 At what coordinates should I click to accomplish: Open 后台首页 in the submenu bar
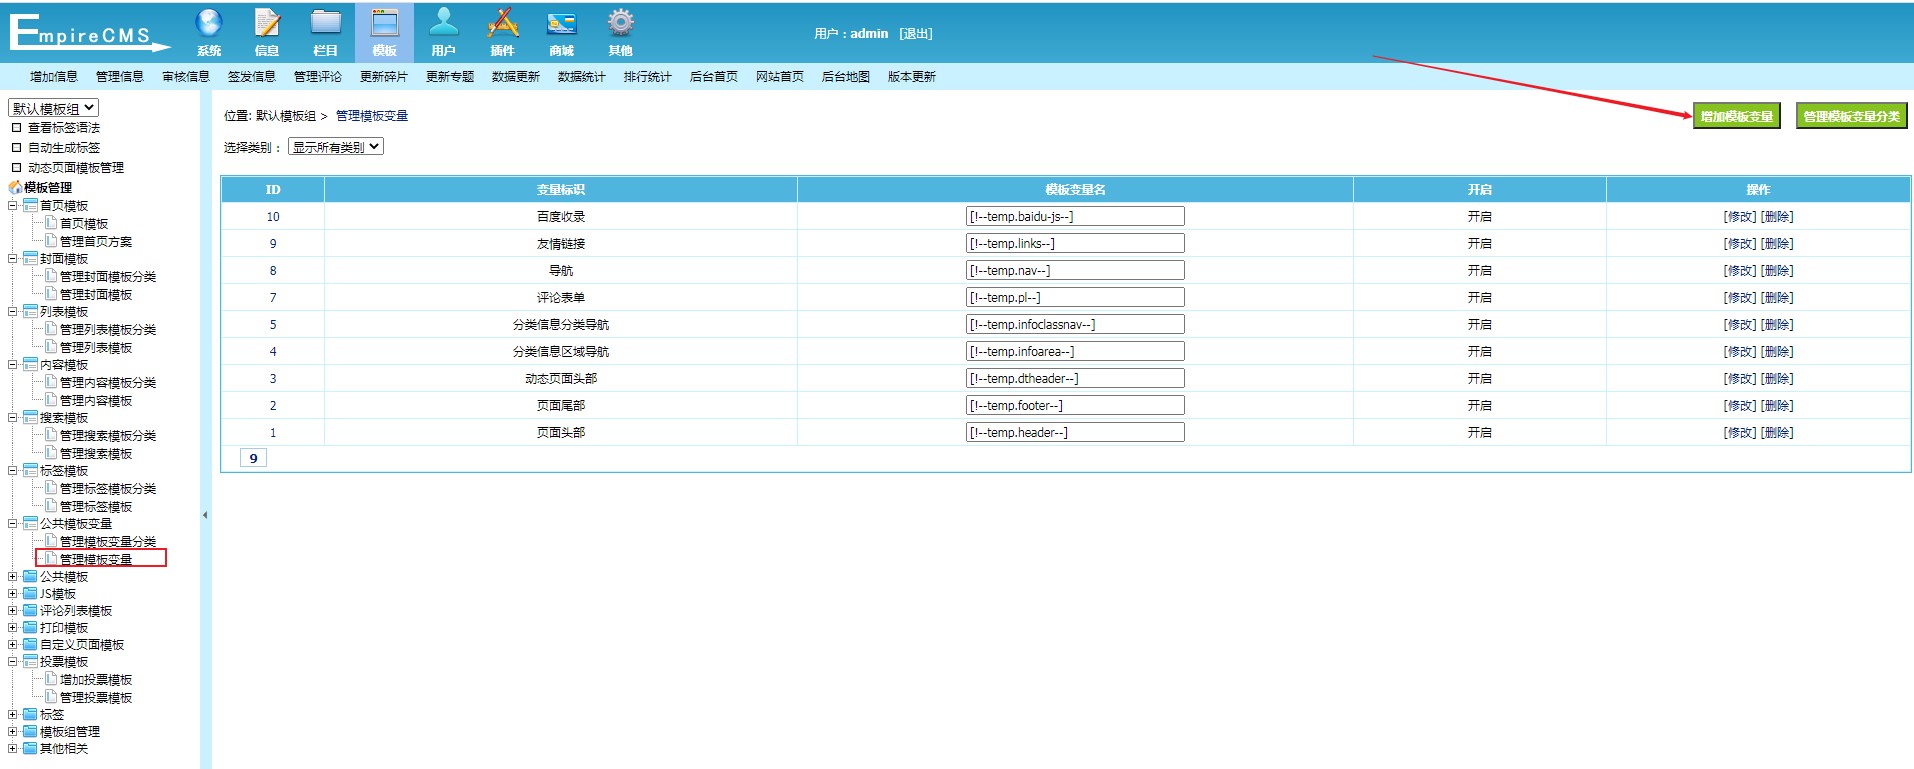714,77
